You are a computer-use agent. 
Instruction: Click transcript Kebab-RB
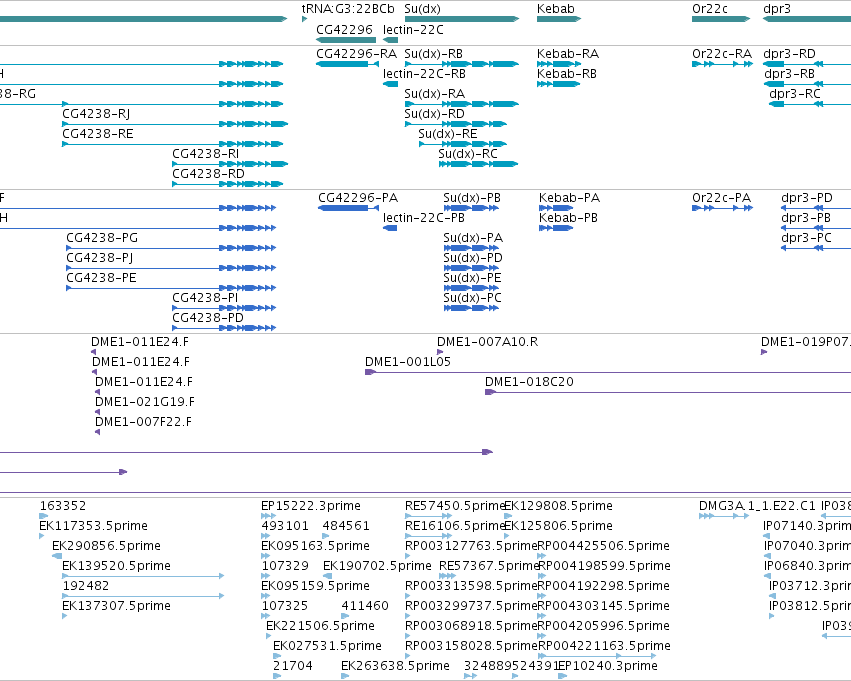558,84
